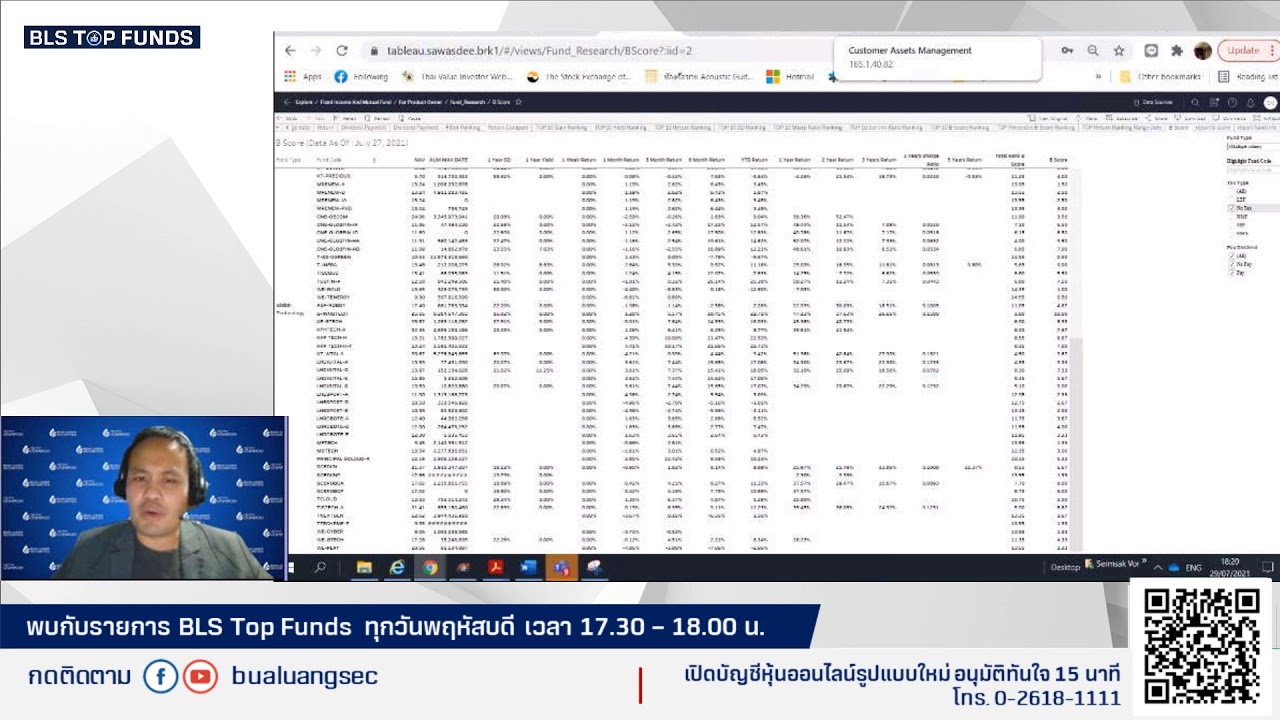
Task: Open Tableau user account avatar
Action: [x=1270, y=102]
